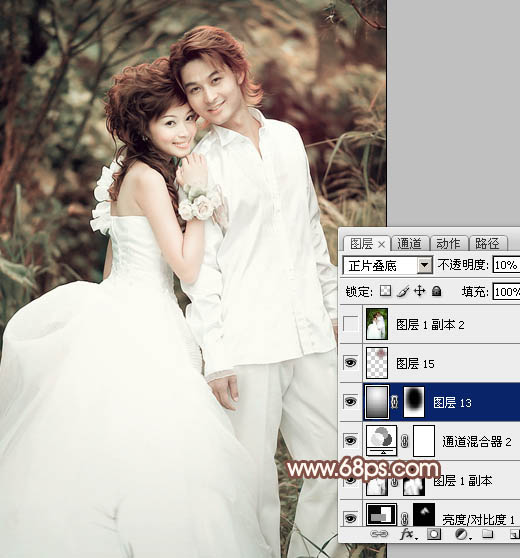Click thumbnail of 图层 15
The image size is (520, 558).
pyautogui.click(x=377, y=363)
